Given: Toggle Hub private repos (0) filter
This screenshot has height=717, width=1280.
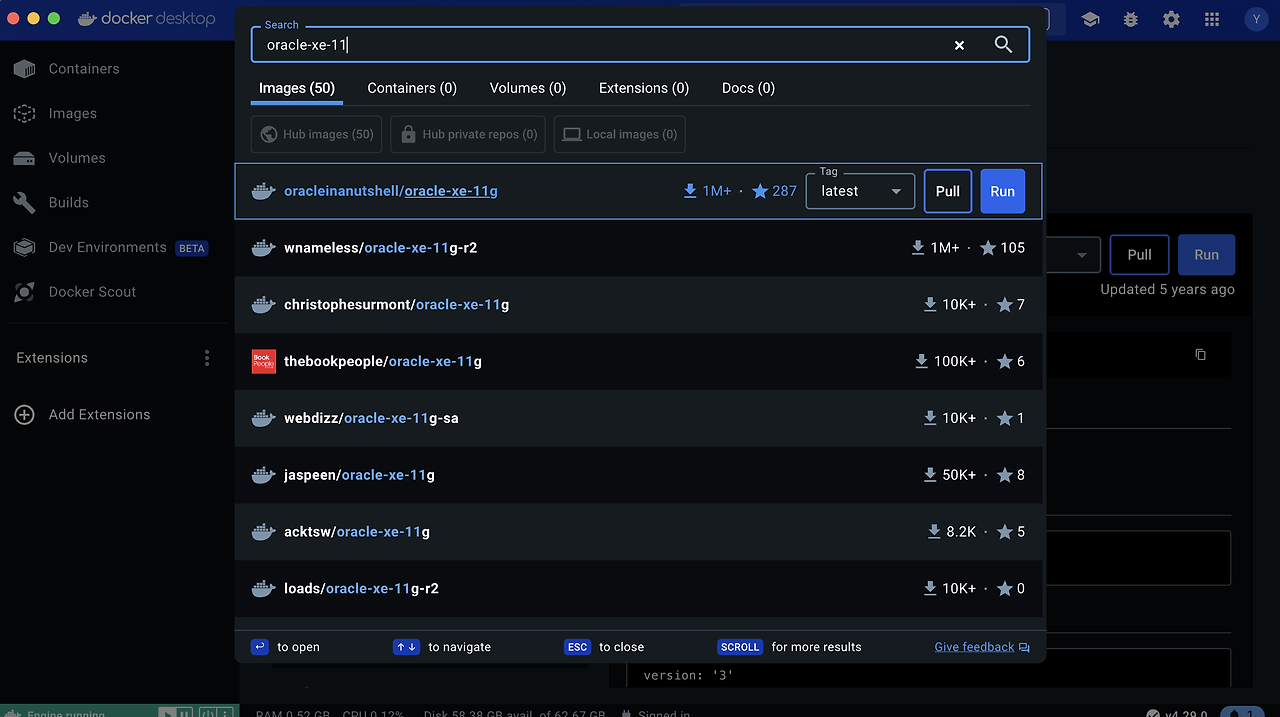Looking at the screenshot, I should pyautogui.click(x=467, y=134).
